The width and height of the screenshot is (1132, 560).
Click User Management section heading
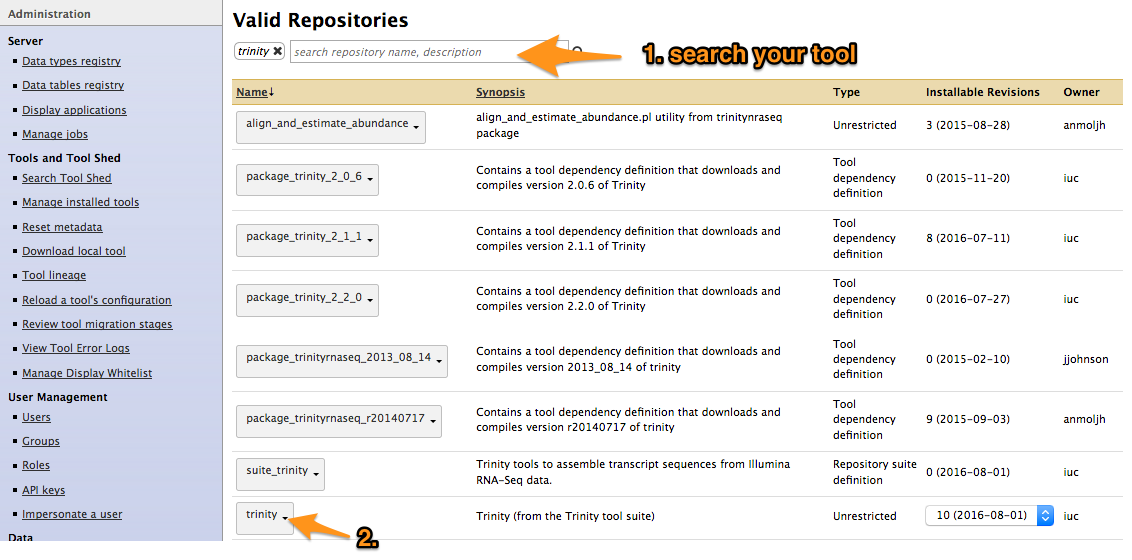pyautogui.click(x=58, y=397)
